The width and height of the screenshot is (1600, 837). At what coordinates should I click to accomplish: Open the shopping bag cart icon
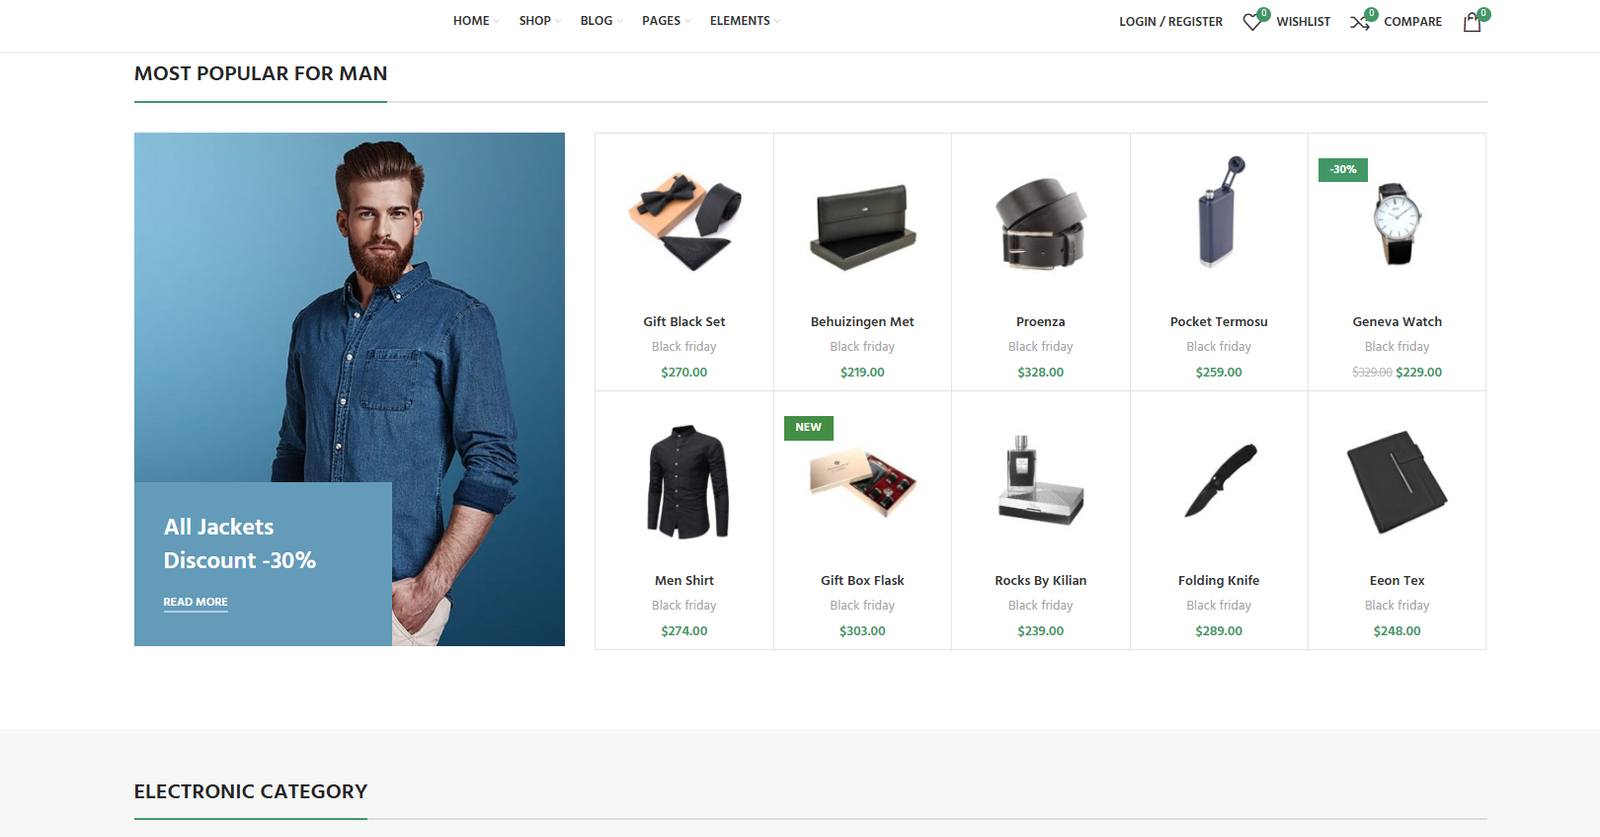click(x=1472, y=22)
